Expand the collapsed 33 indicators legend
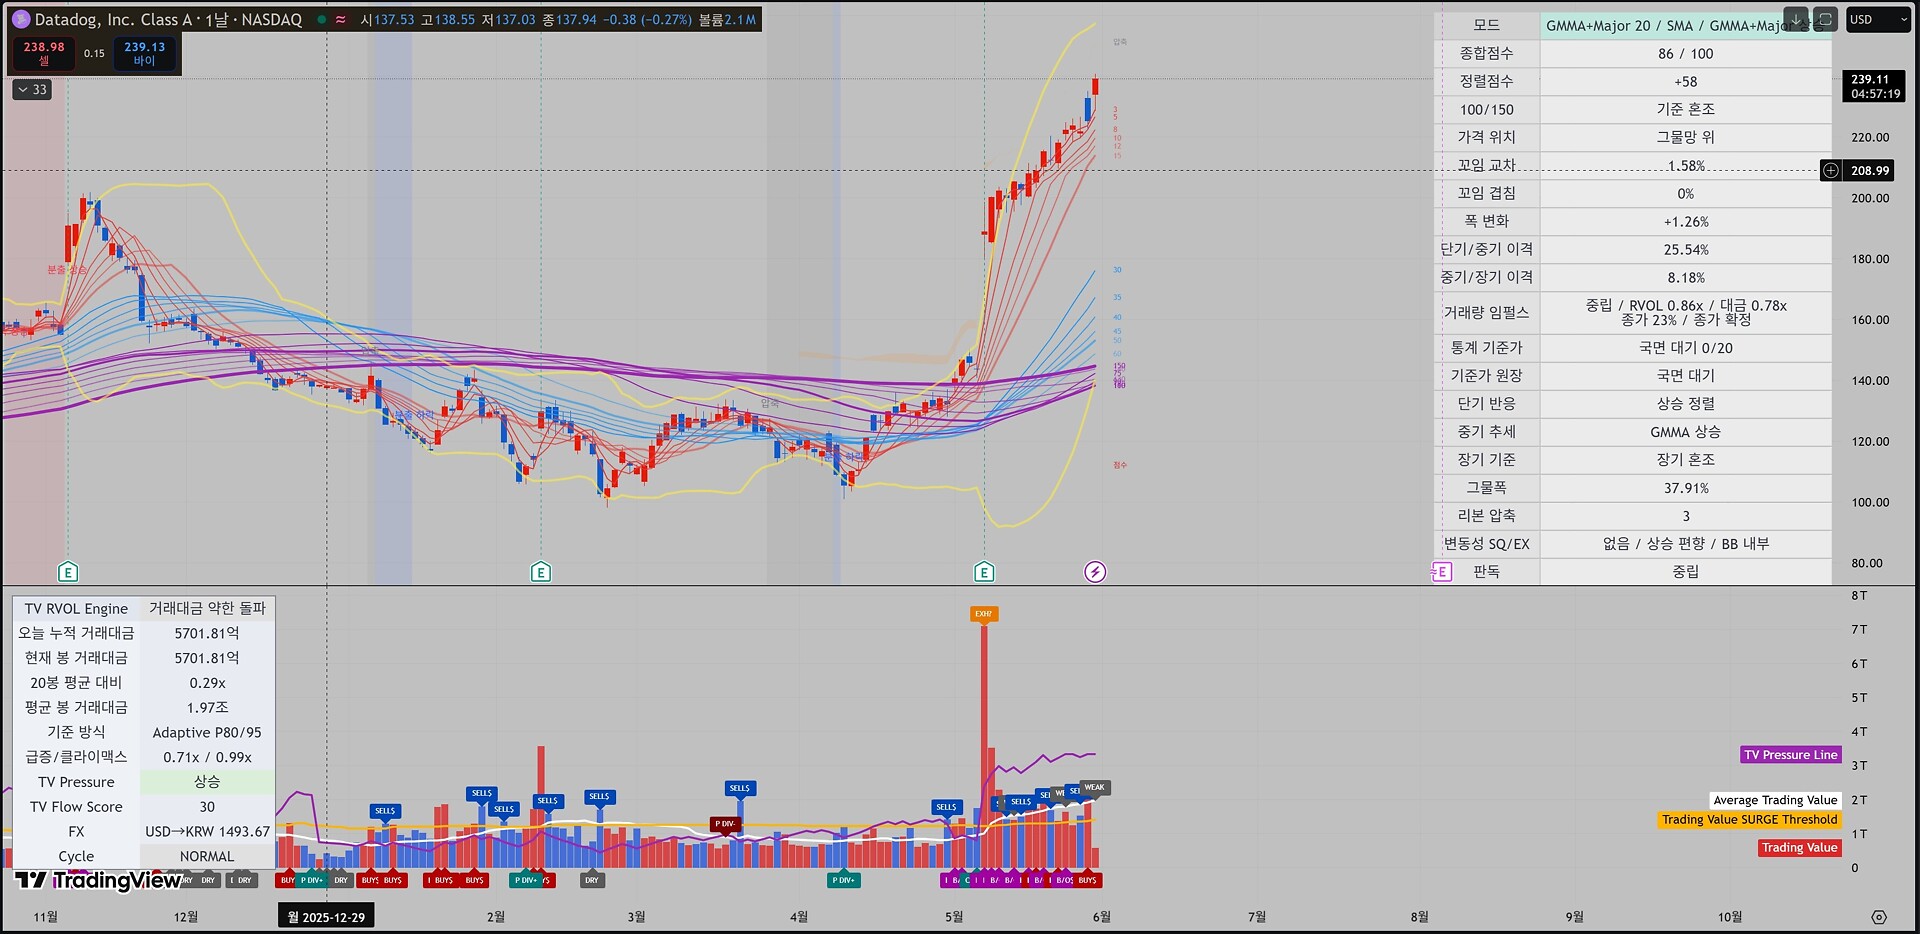Screen dimensions: 1920x934 32,90
